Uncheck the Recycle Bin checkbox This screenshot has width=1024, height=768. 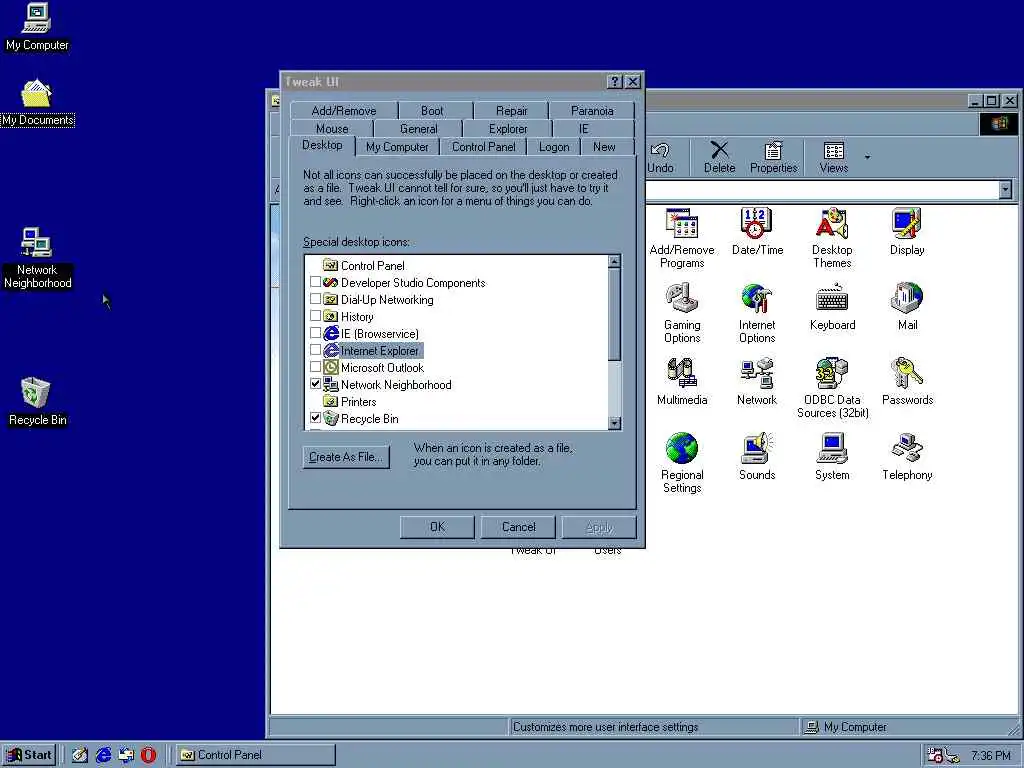coord(315,418)
